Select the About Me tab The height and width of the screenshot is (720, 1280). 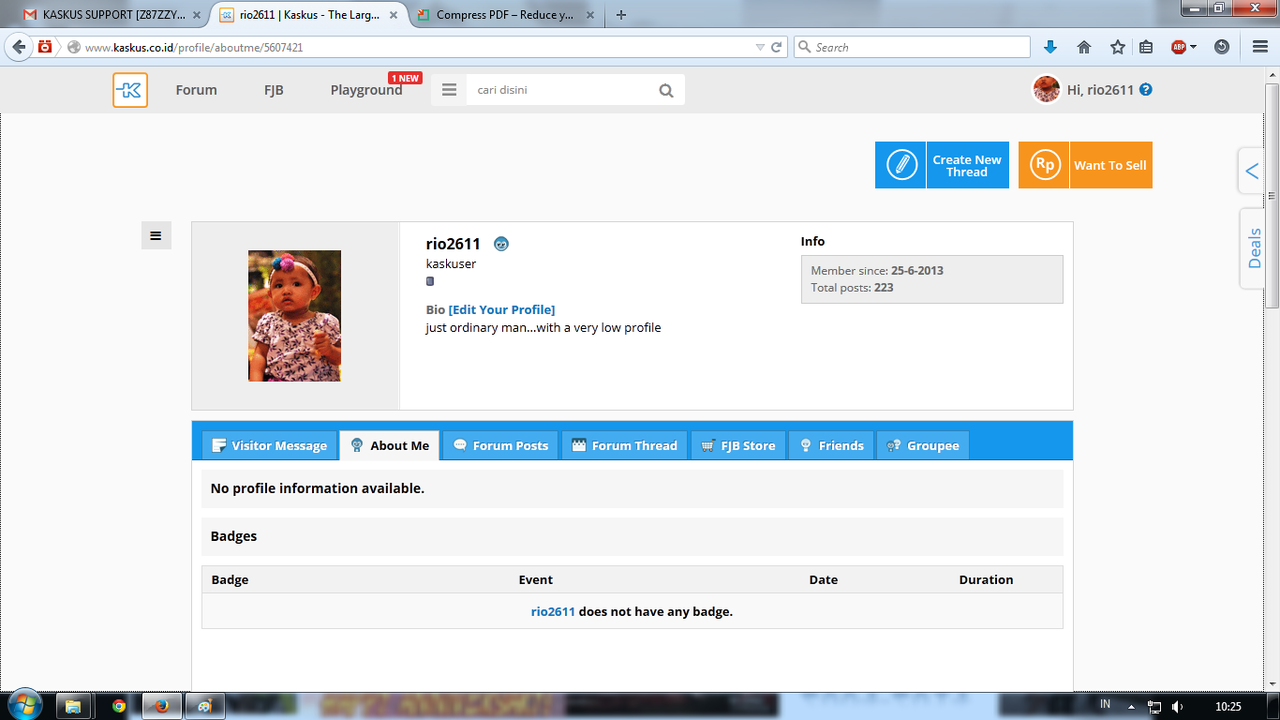pyautogui.click(x=390, y=445)
